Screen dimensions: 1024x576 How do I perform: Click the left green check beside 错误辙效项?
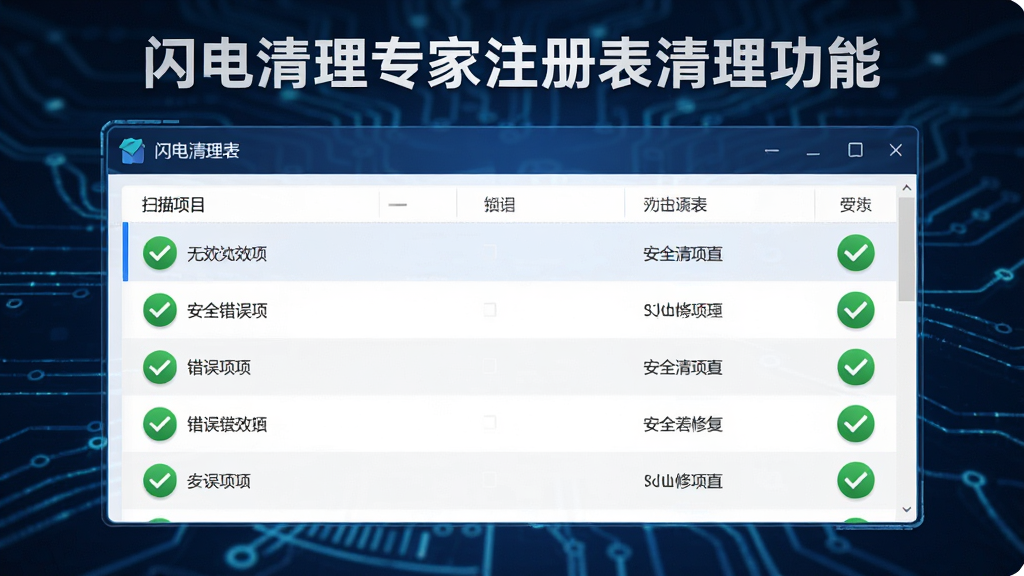[x=160, y=423]
